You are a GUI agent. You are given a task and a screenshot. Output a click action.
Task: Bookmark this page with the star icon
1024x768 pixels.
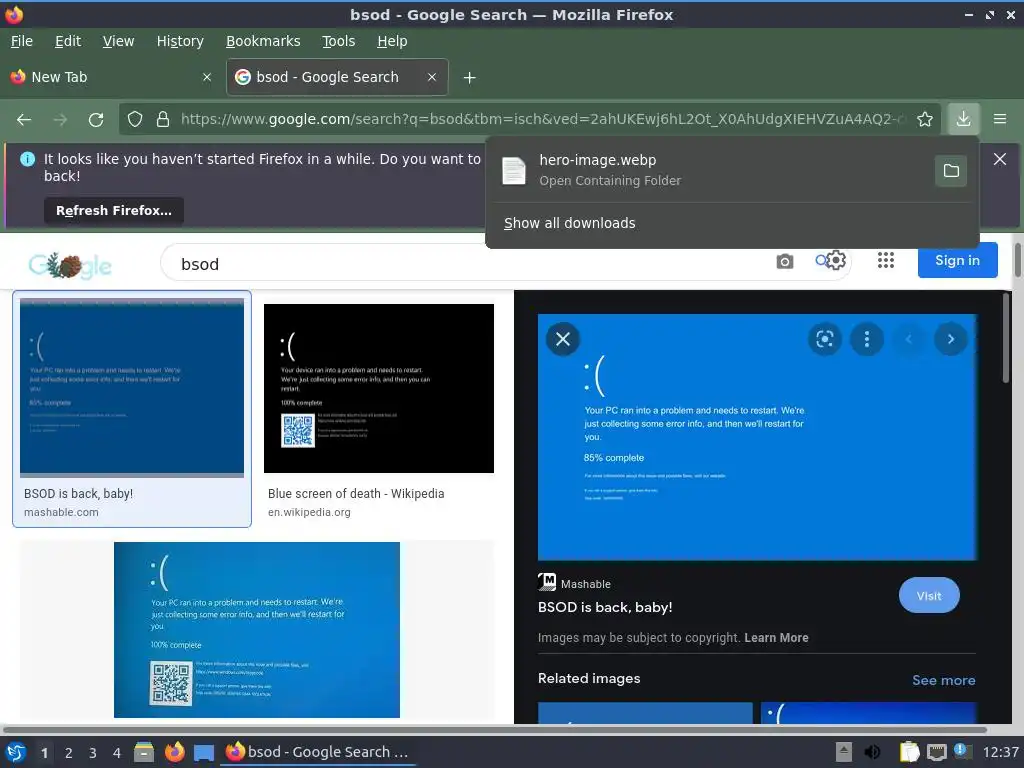point(925,119)
